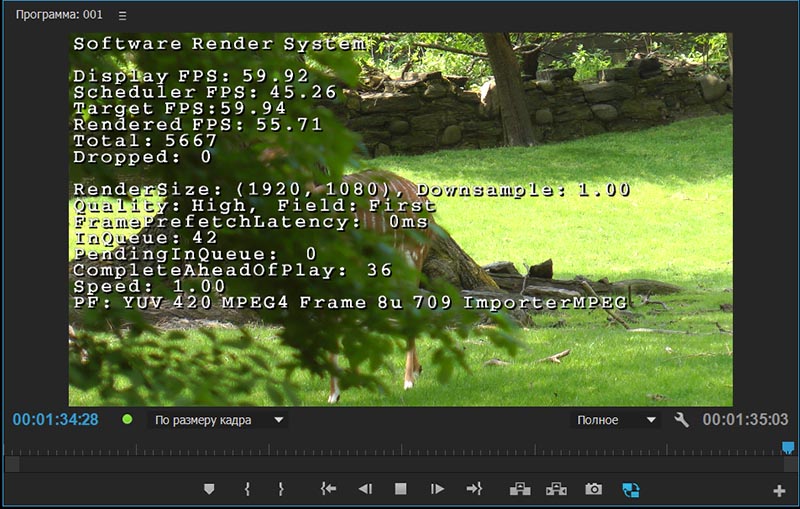The image size is (800, 509).
Task: Click the left handle of the zoom scroll bar
Action: [12, 464]
